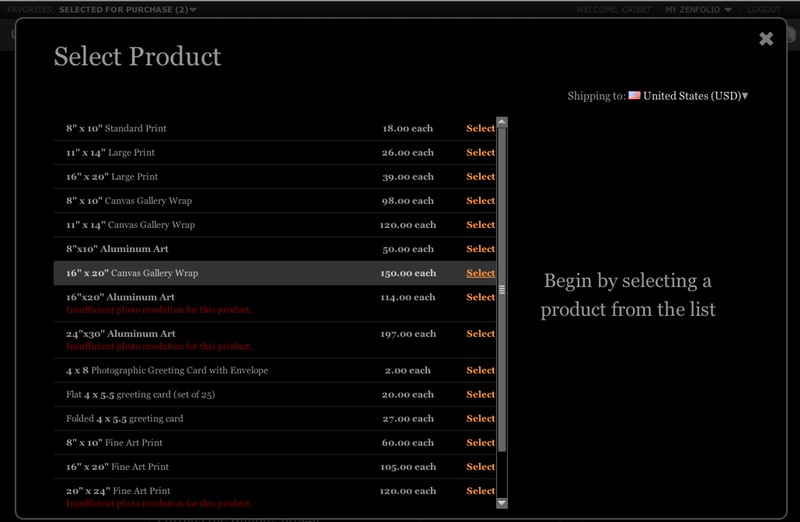Select the Flat 4 x 5.5 greeting card set

click(480, 394)
